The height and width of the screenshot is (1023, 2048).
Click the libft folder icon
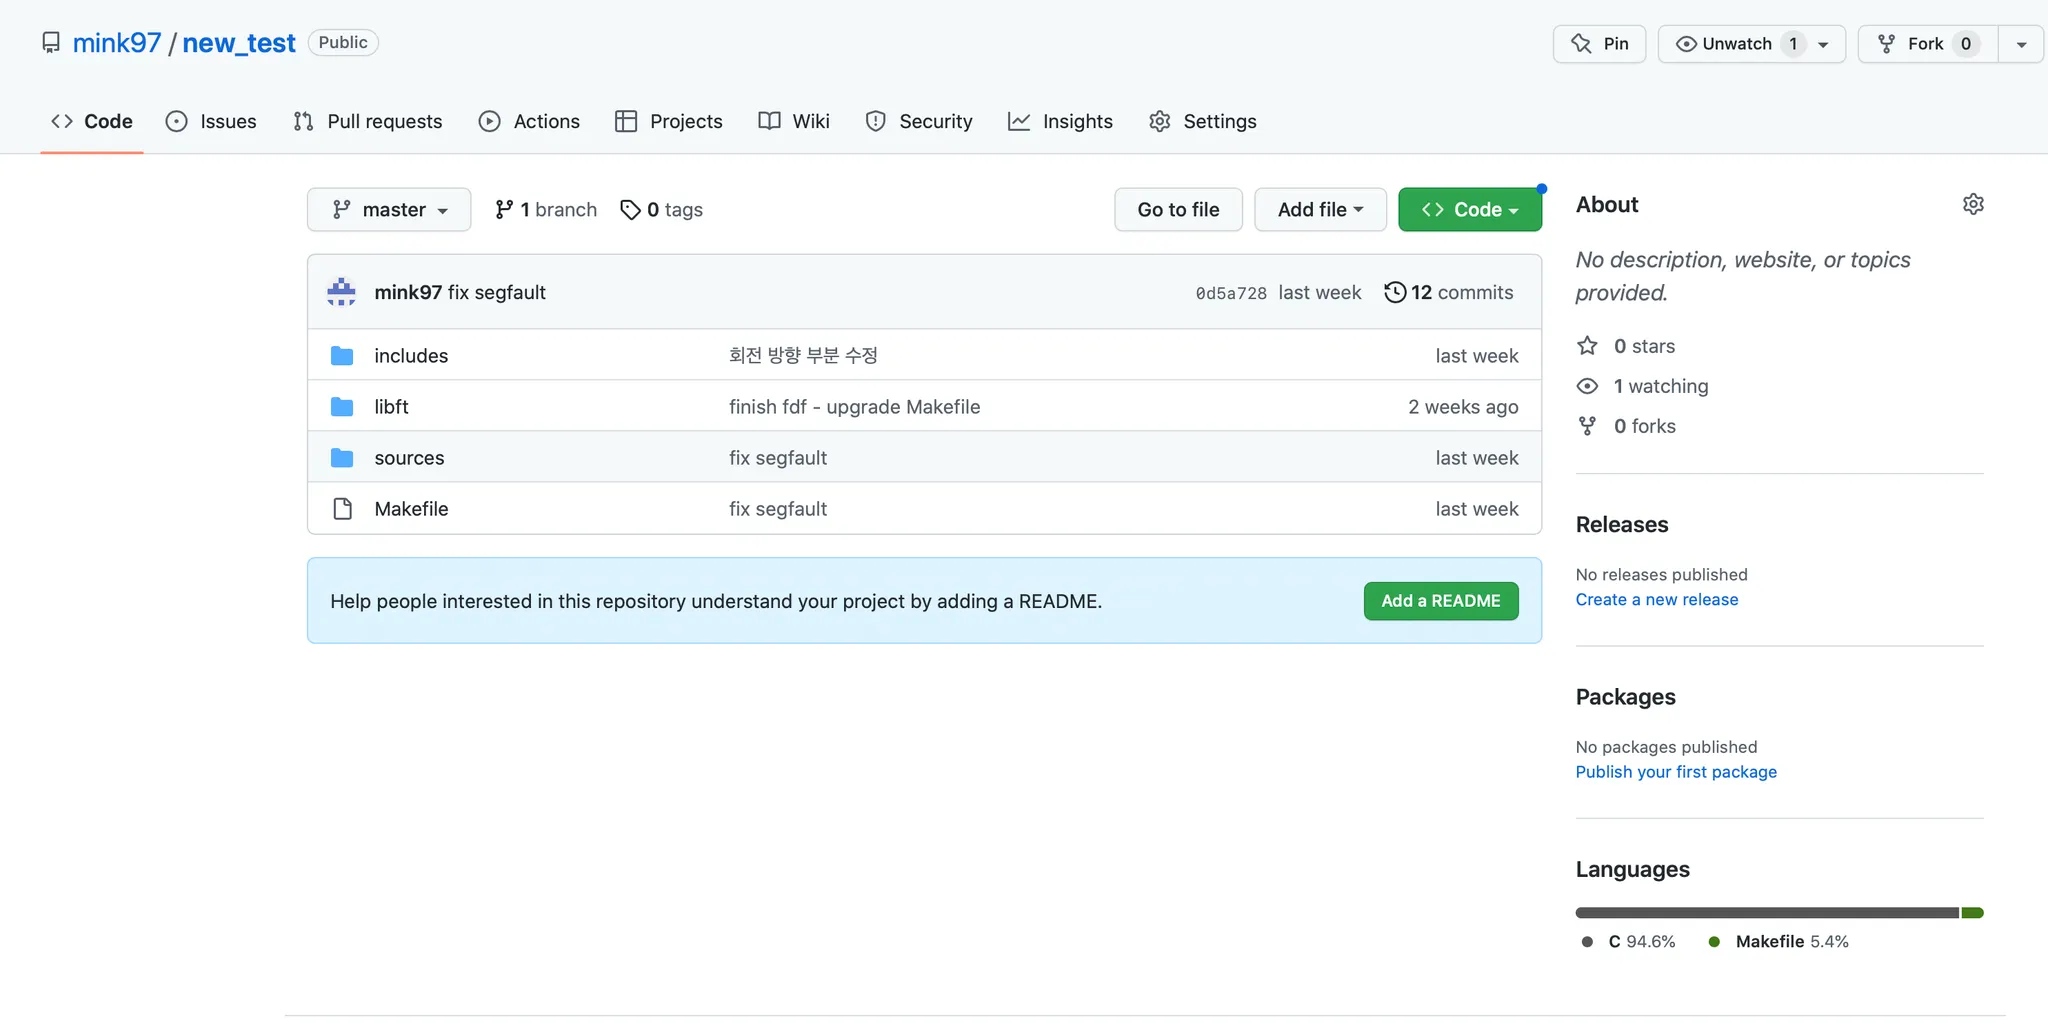click(x=342, y=406)
